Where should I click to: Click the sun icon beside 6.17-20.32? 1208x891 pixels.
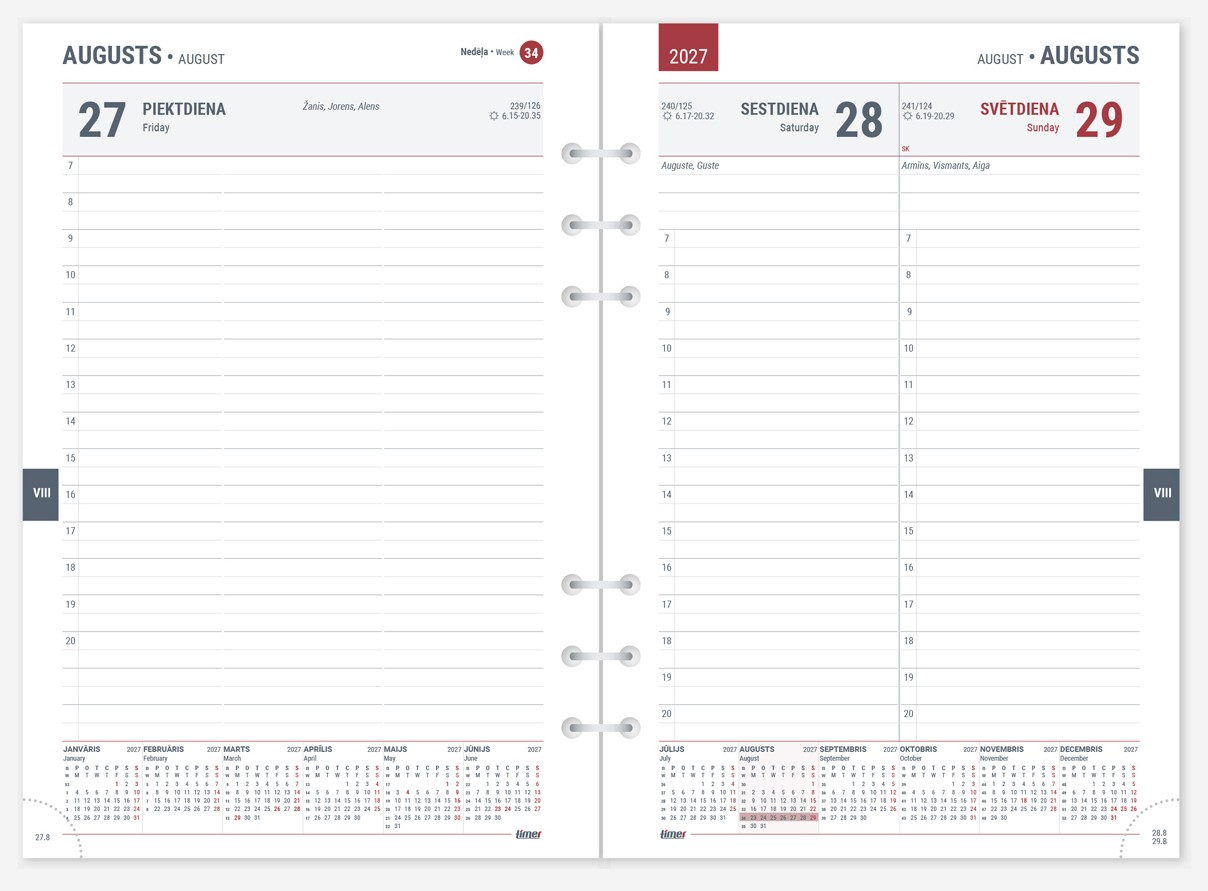pyautogui.click(x=667, y=116)
